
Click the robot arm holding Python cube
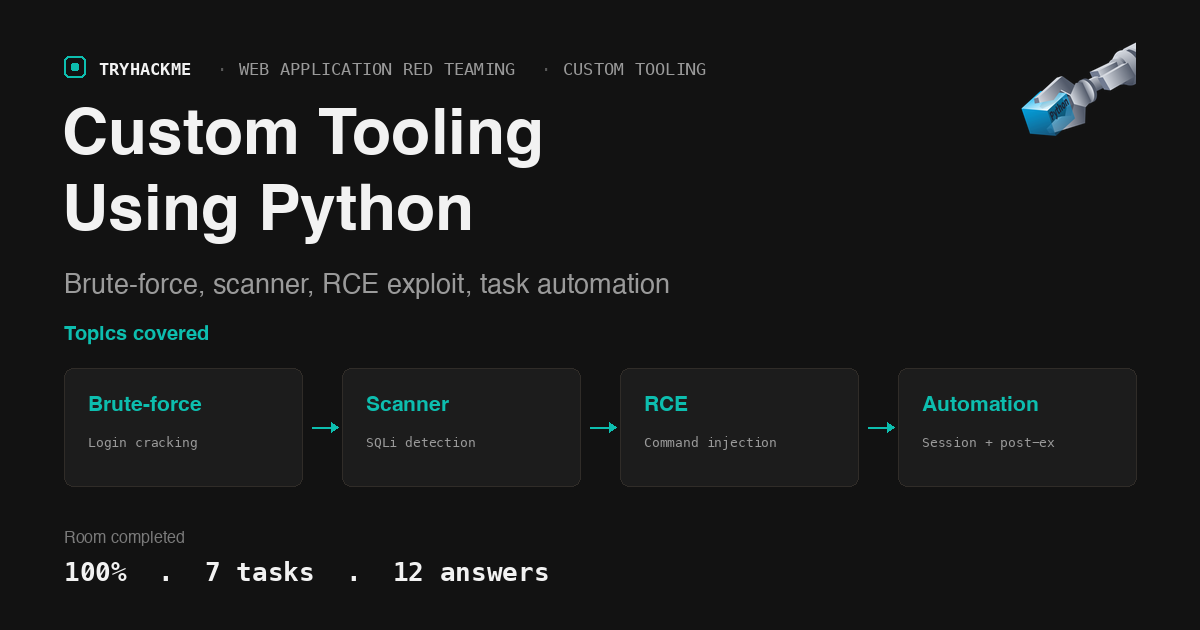(x=1079, y=89)
